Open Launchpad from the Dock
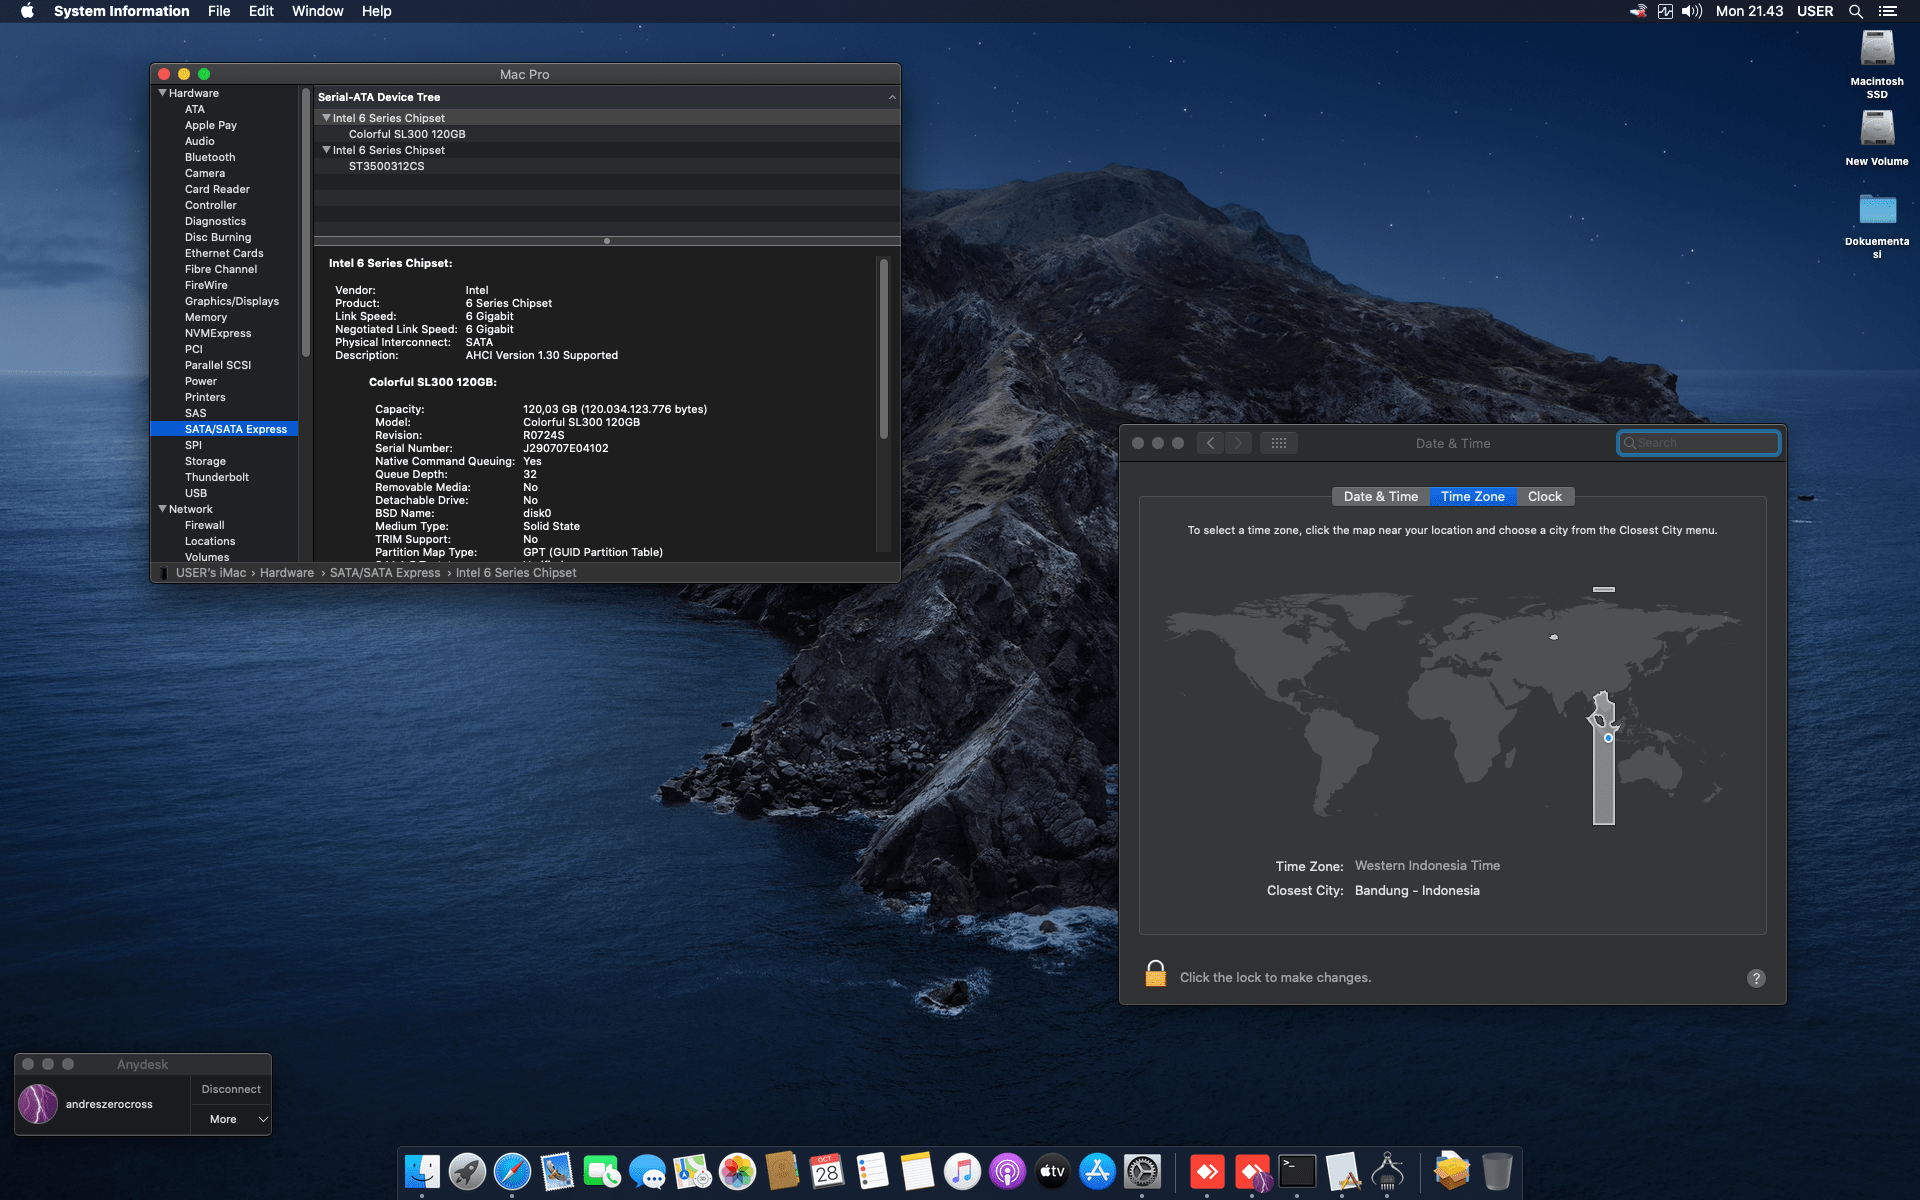Viewport: 1920px width, 1200px height. click(x=467, y=1170)
